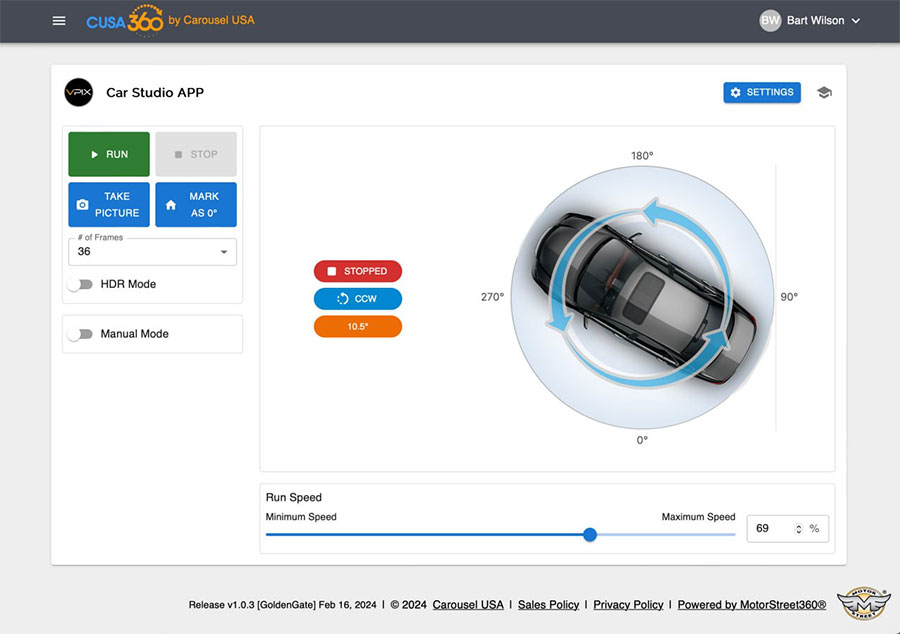Click the BW user avatar
This screenshot has height=634, width=900.
coord(769,21)
